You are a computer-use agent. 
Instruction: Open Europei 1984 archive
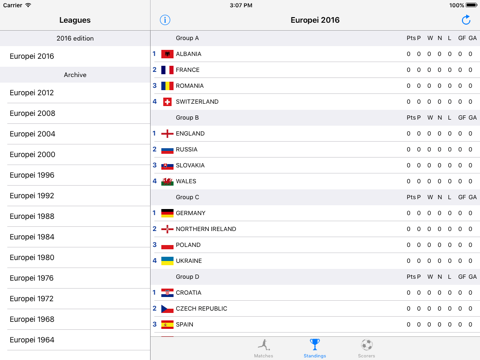(x=75, y=237)
